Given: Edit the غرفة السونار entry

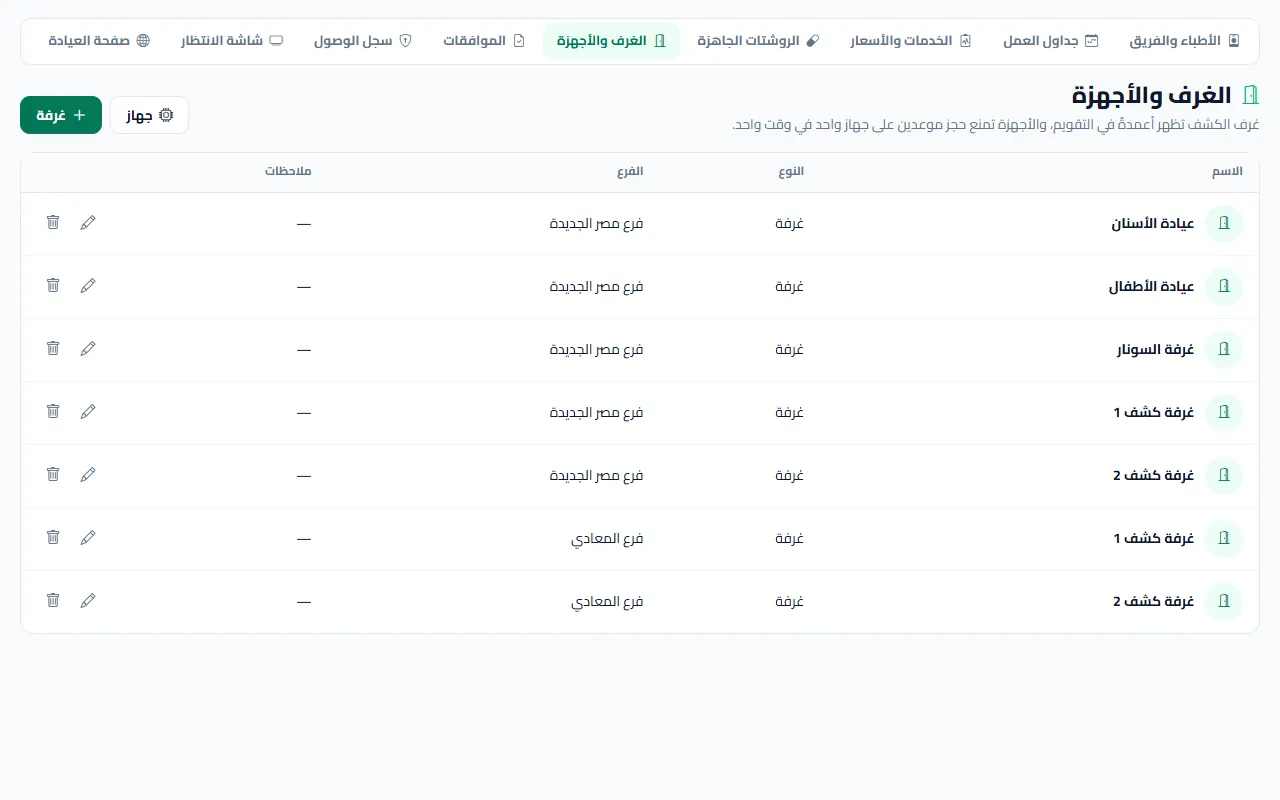Looking at the screenshot, I should (88, 348).
